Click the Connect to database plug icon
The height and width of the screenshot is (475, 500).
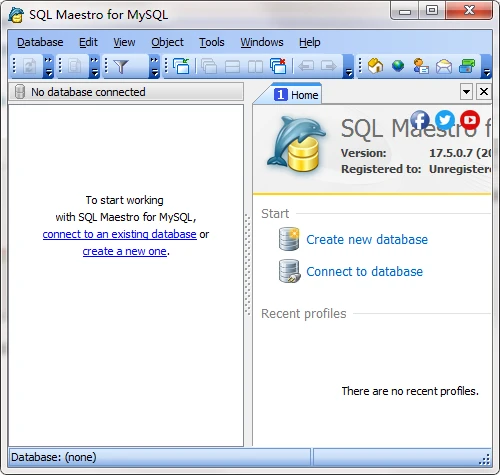[x=289, y=271]
